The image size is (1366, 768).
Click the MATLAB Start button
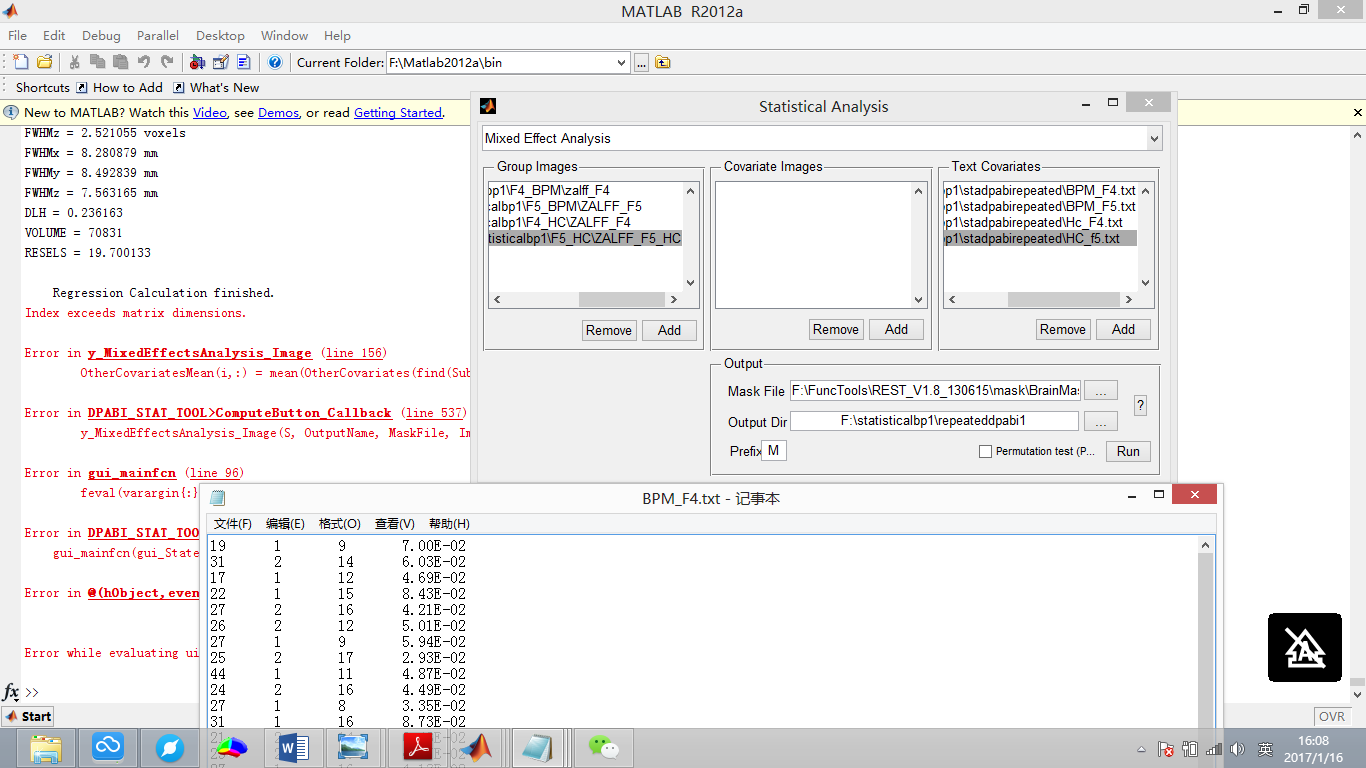point(29,716)
